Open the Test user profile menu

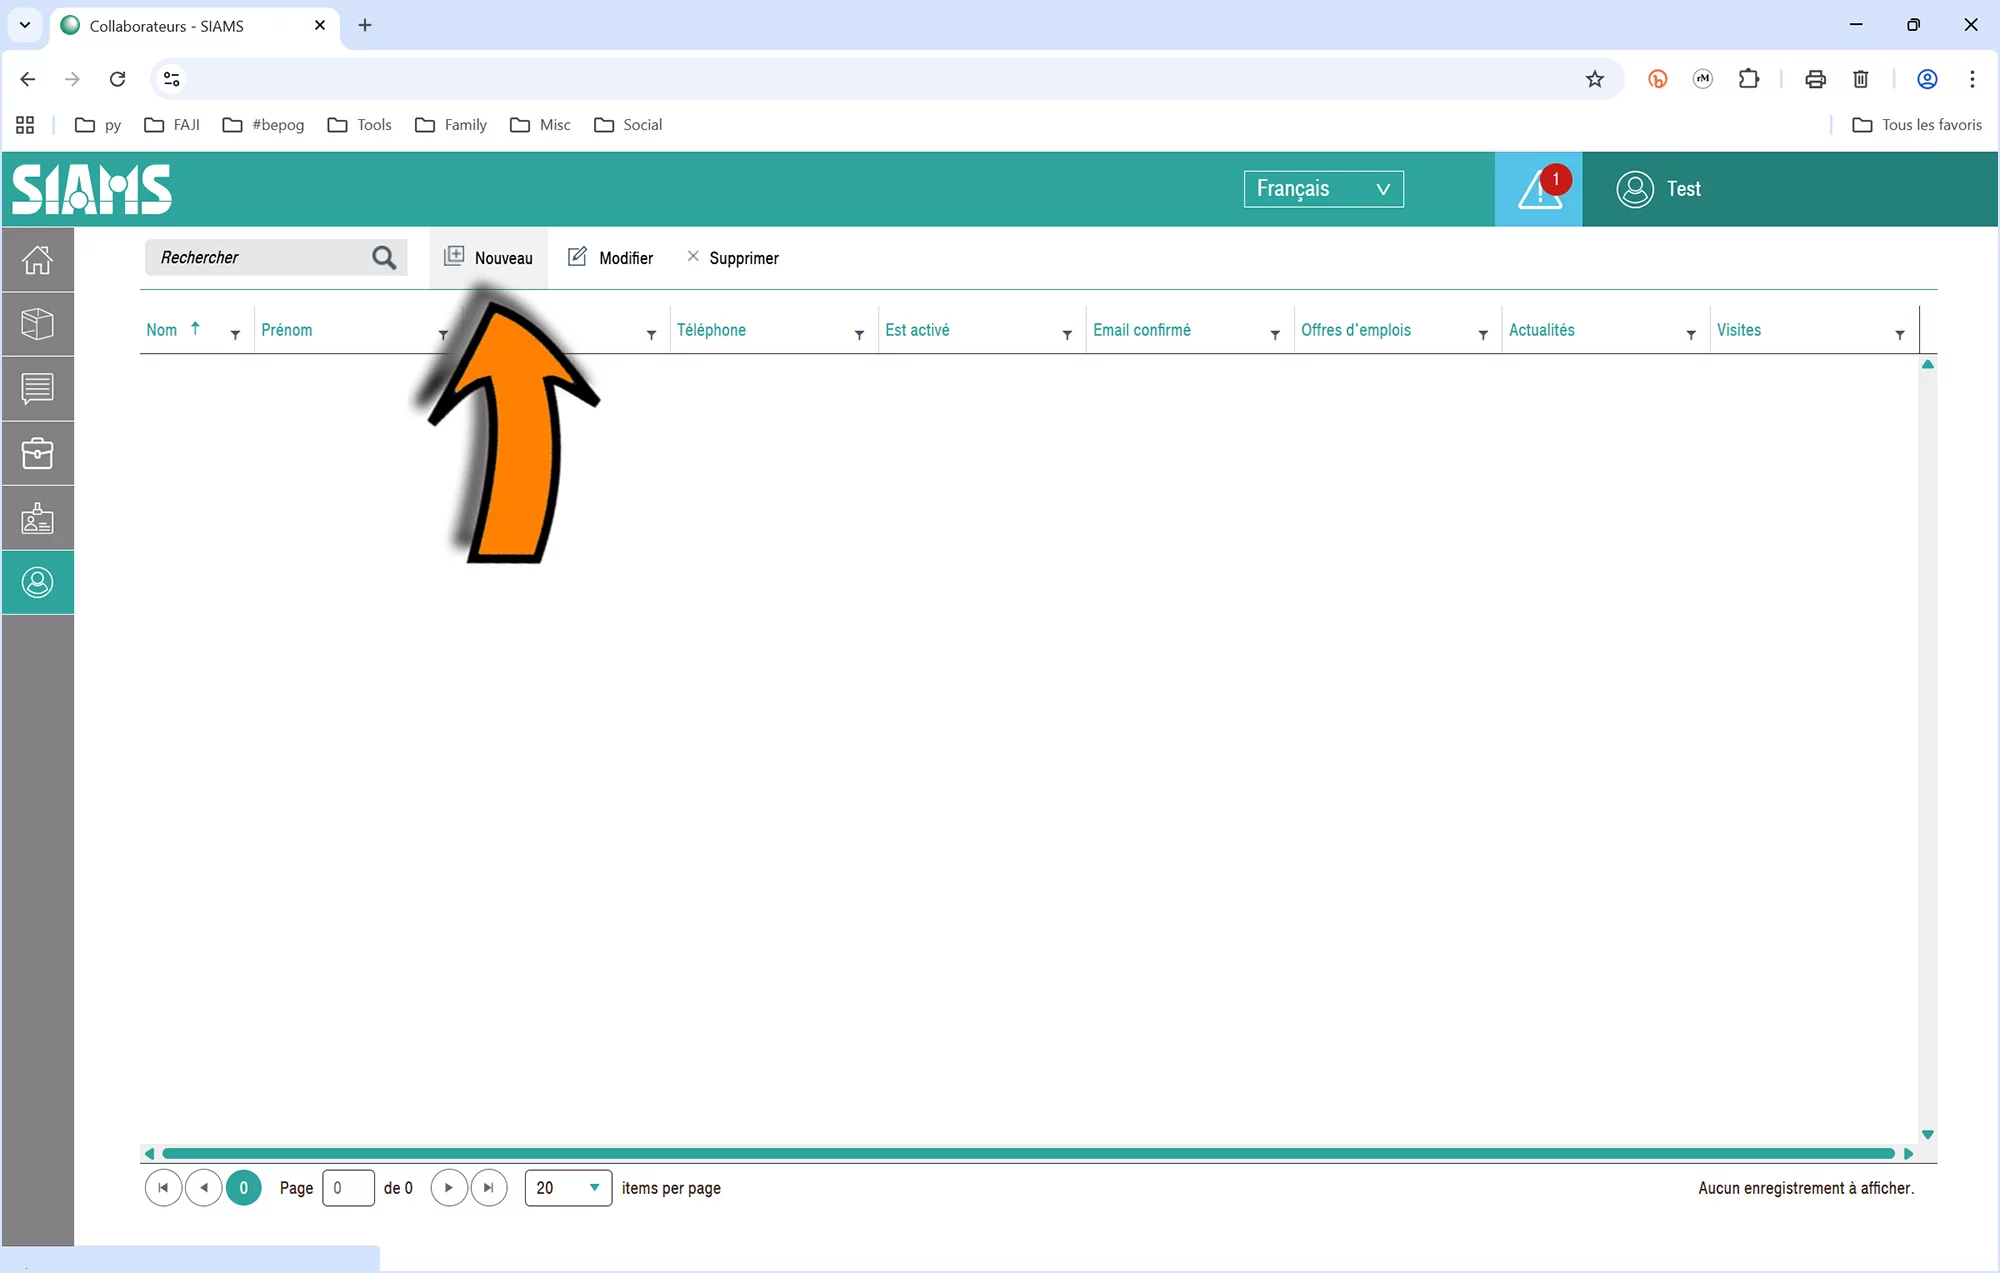[x=1660, y=189]
